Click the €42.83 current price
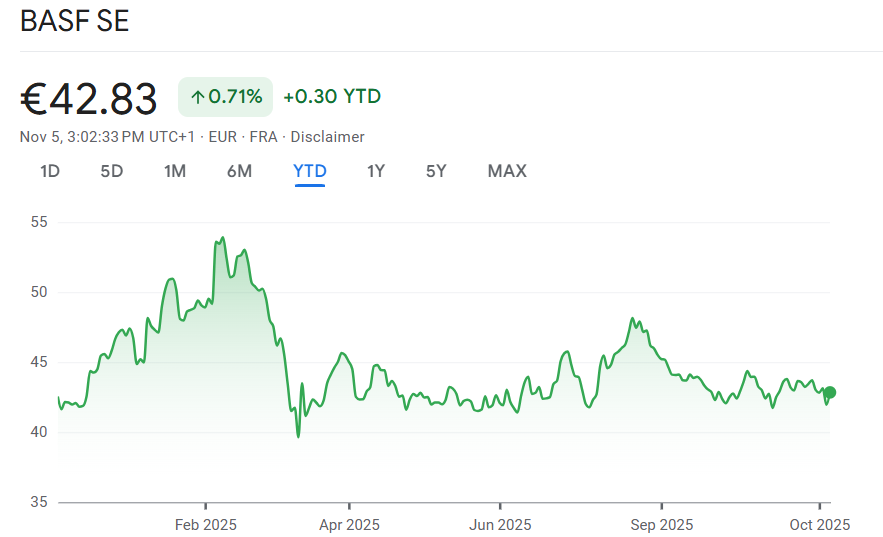Screen dimensions: 883x537 [89, 99]
